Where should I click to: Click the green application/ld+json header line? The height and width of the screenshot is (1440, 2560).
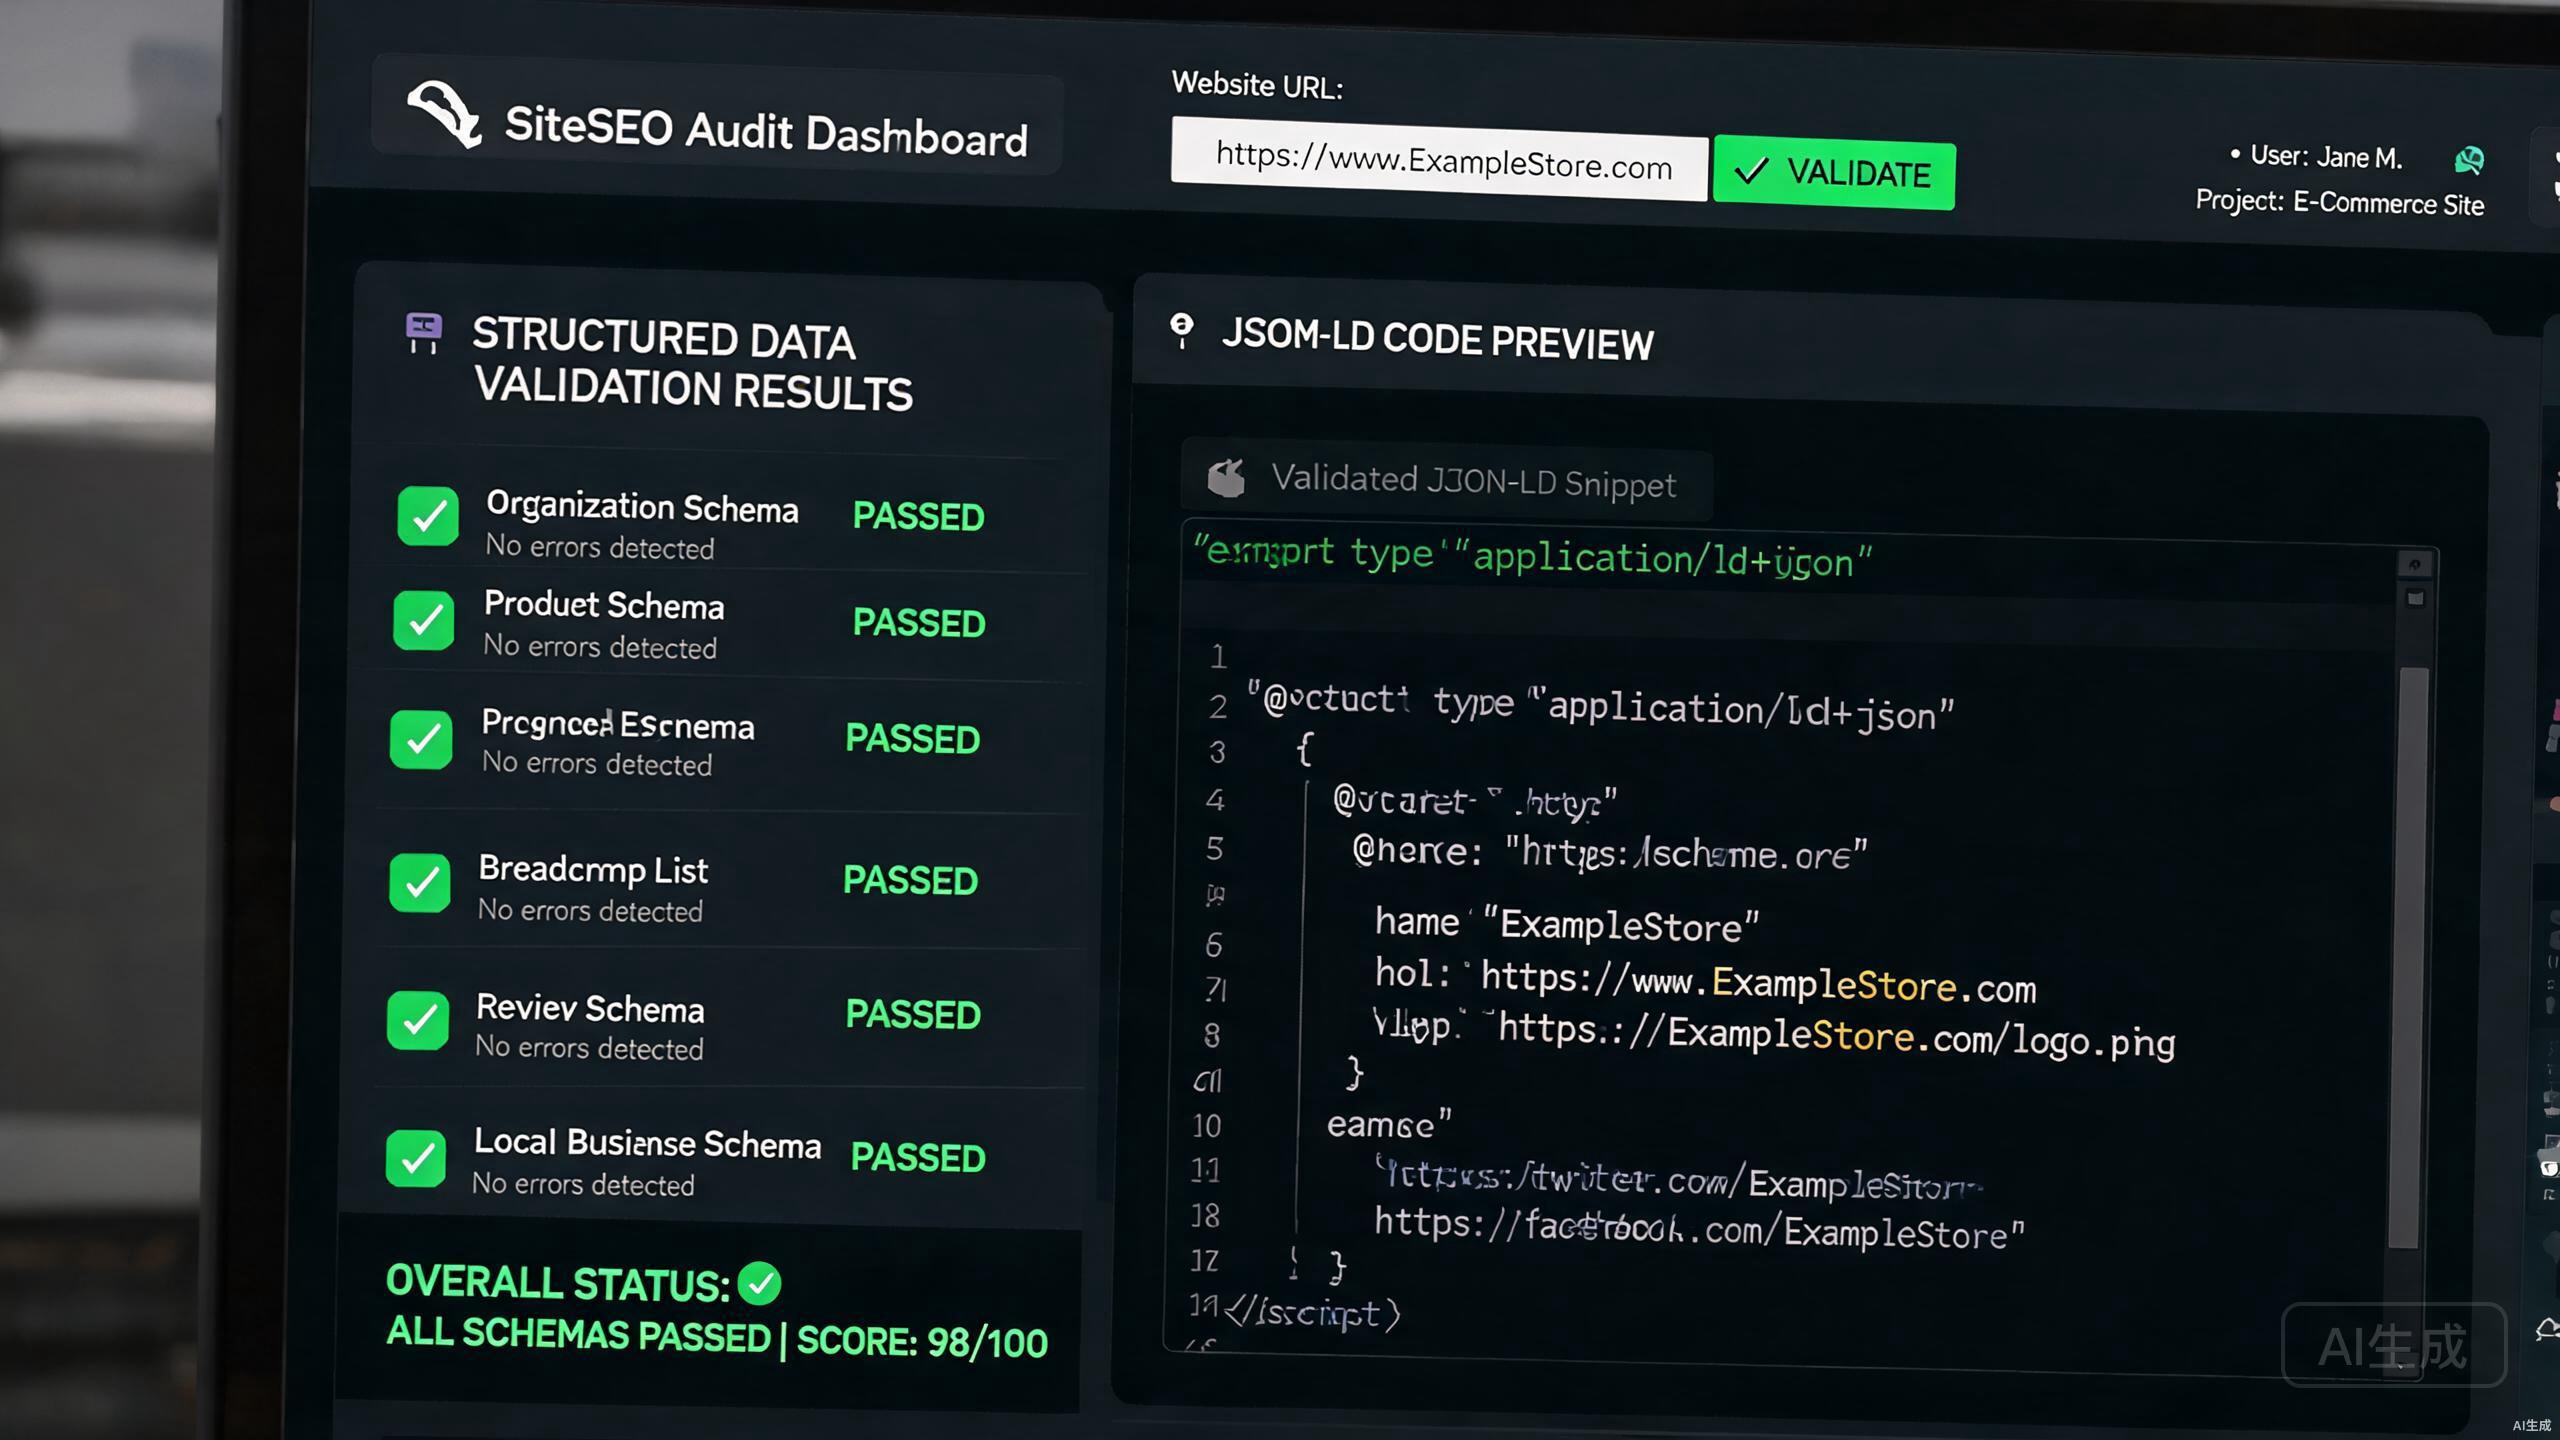point(1533,557)
